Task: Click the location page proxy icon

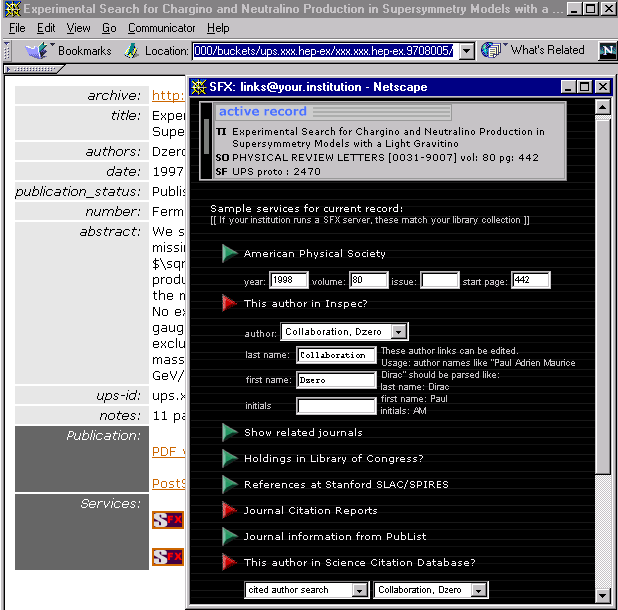Action: click(x=132, y=51)
